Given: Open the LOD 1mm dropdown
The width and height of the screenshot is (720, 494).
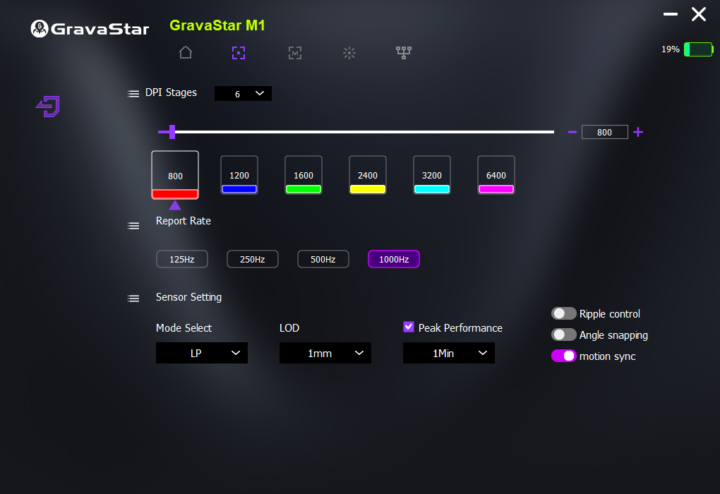Looking at the screenshot, I should (x=325, y=353).
